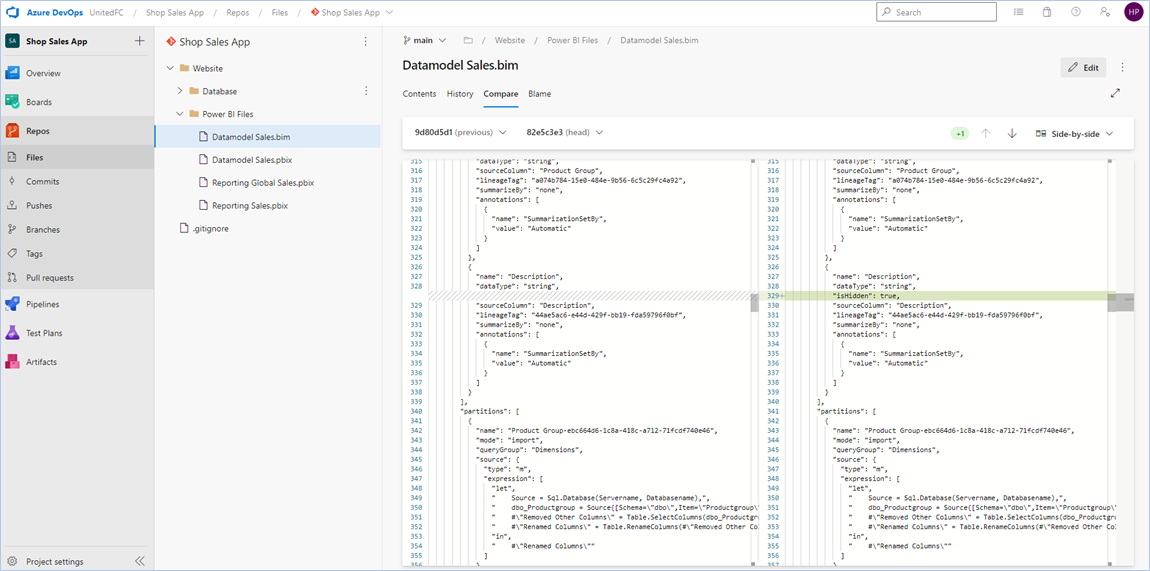
Task: Click the Edit button
Action: 1083,67
